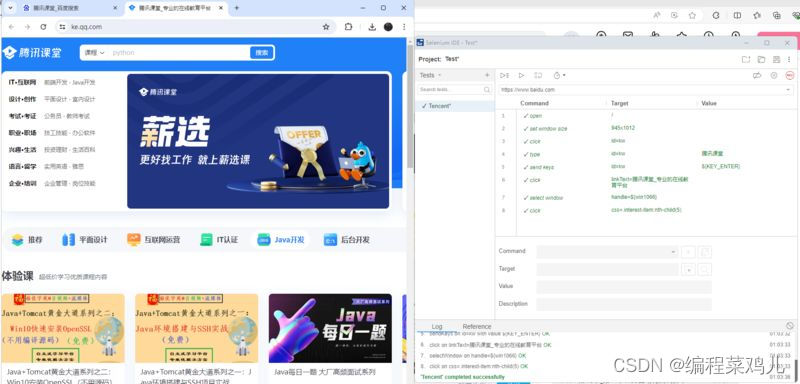800x384 pixels.
Task: Click the step-over debug icon
Action: pos(538,75)
